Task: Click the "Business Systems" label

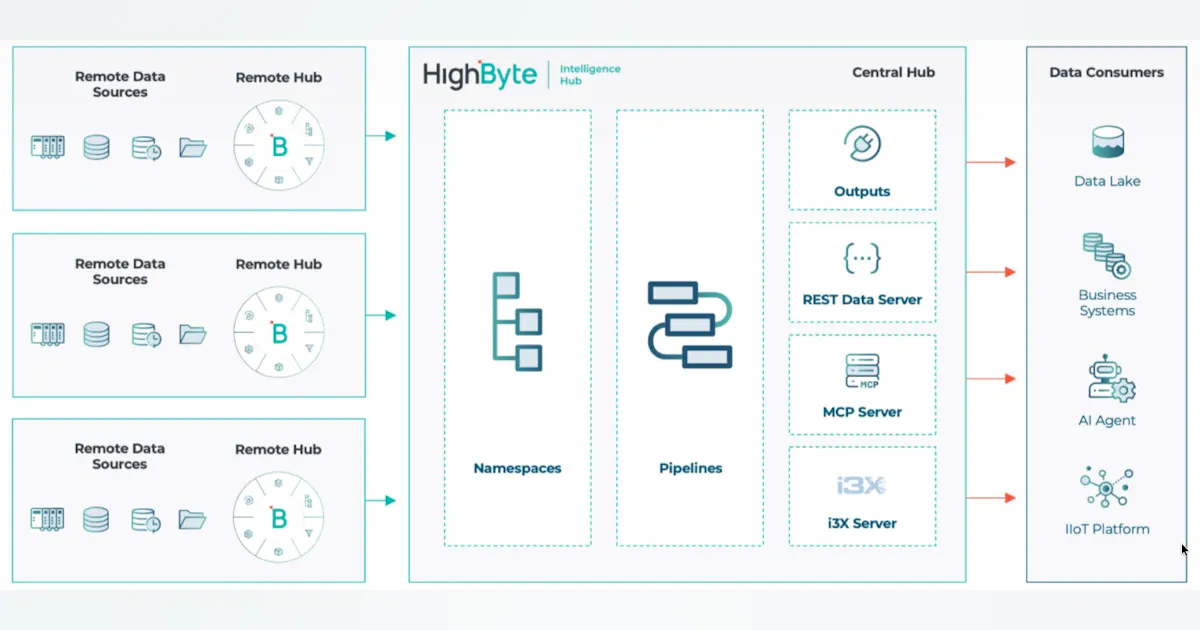Action: tap(1107, 303)
